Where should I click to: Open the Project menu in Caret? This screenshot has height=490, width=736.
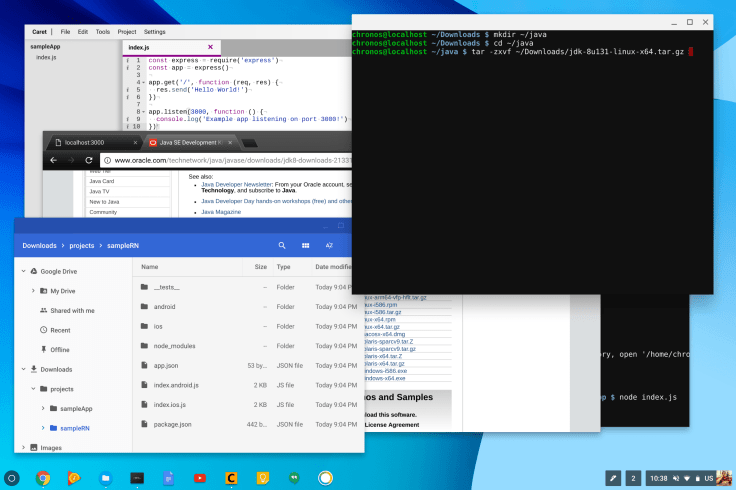pos(127,31)
